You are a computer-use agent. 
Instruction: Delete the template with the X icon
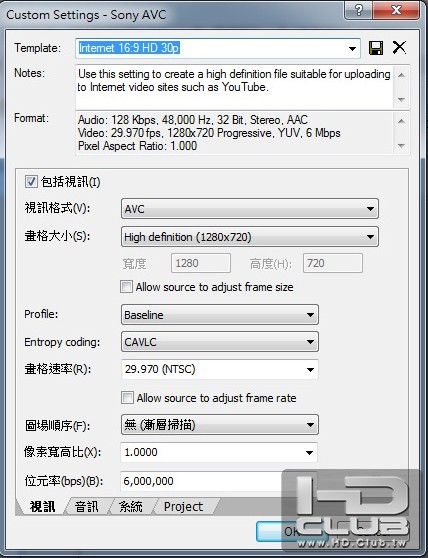[x=399, y=47]
